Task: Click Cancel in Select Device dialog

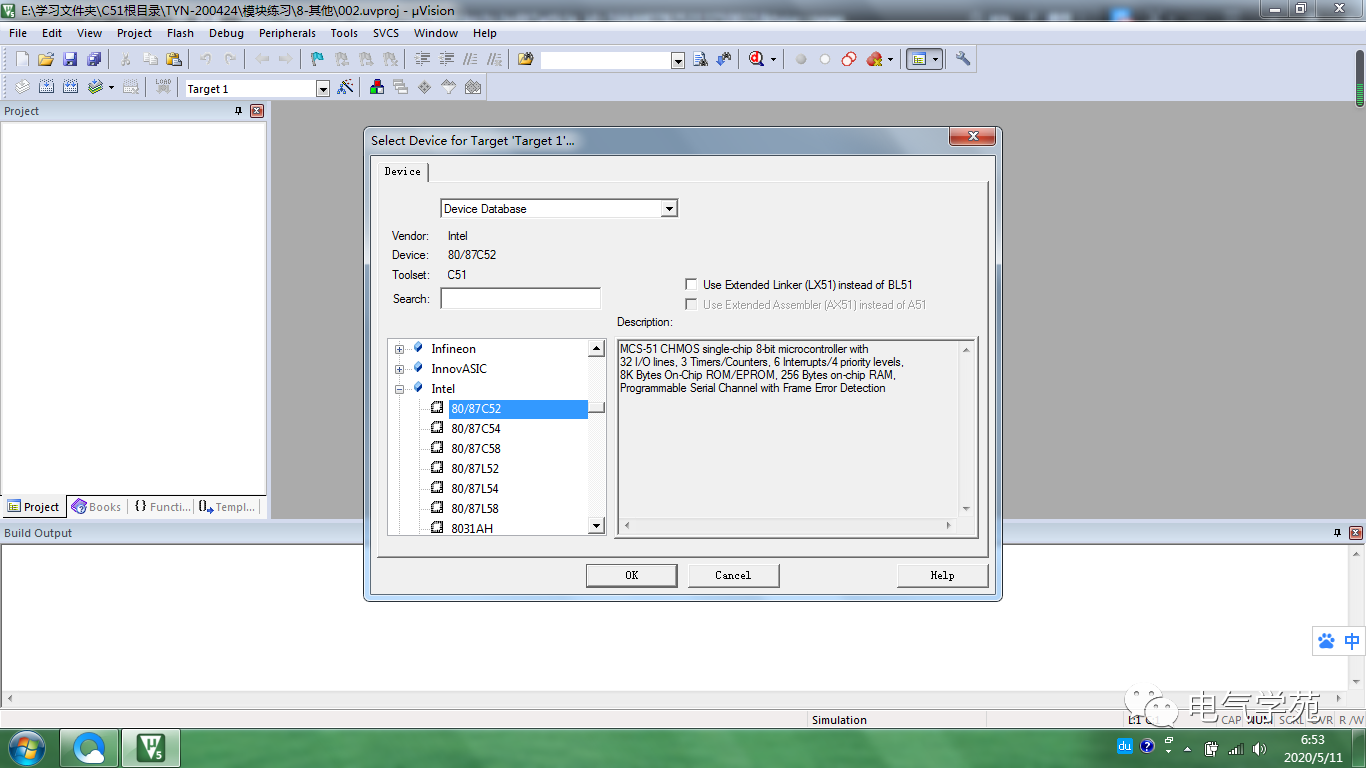Action: click(733, 575)
